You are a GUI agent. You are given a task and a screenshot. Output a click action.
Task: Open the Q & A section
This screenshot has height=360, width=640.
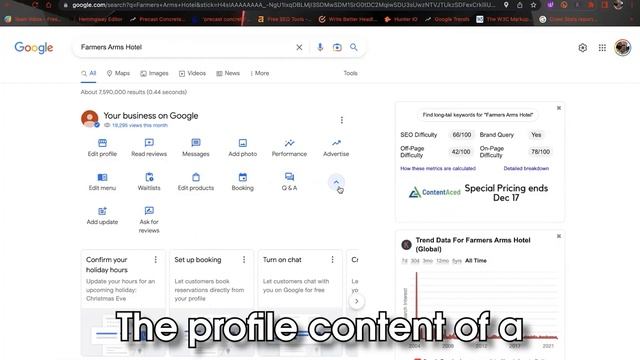(x=289, y=182)
